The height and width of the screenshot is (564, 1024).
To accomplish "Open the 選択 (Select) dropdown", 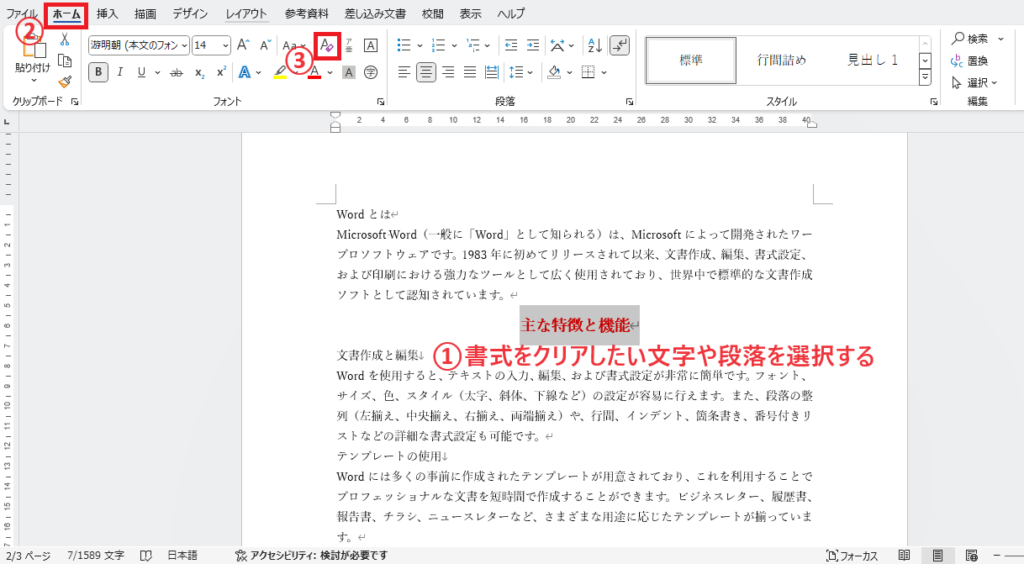I will [974, 83].
